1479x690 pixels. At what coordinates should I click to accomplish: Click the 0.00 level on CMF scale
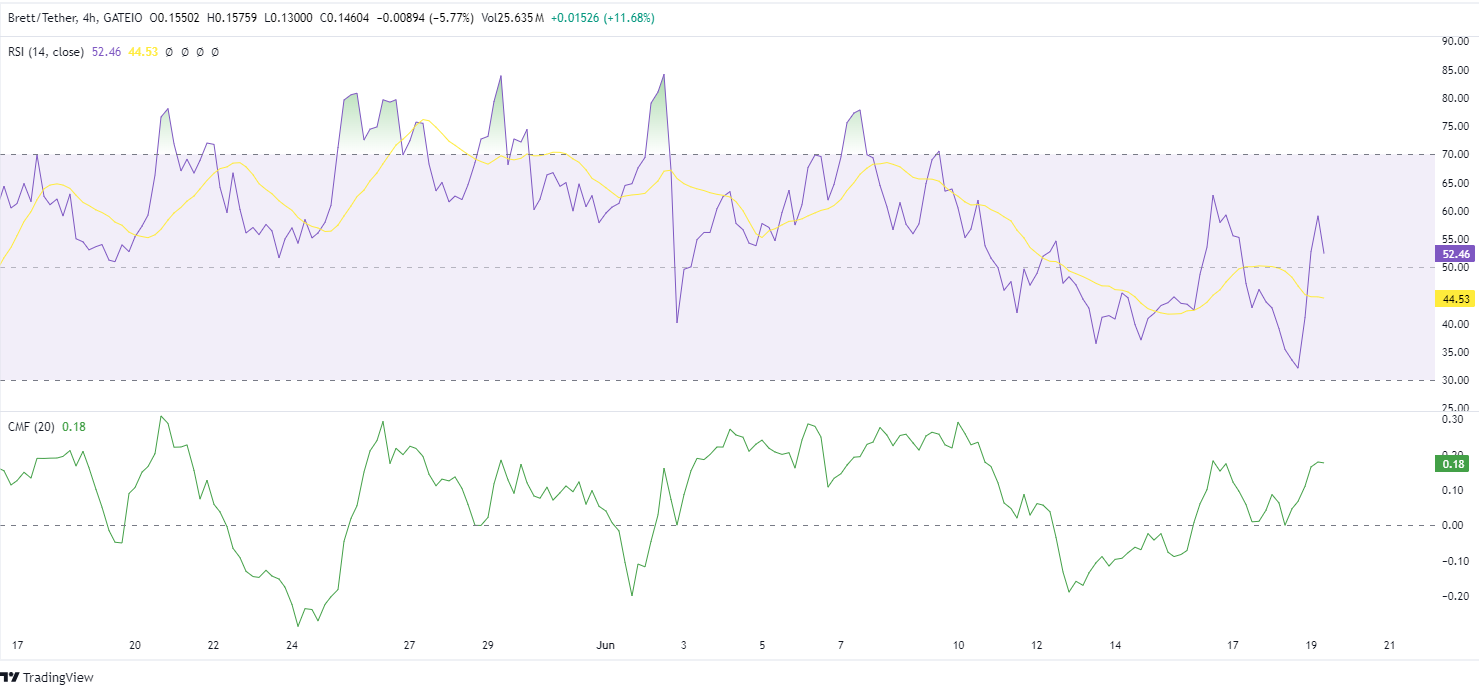click(1454, 525)
